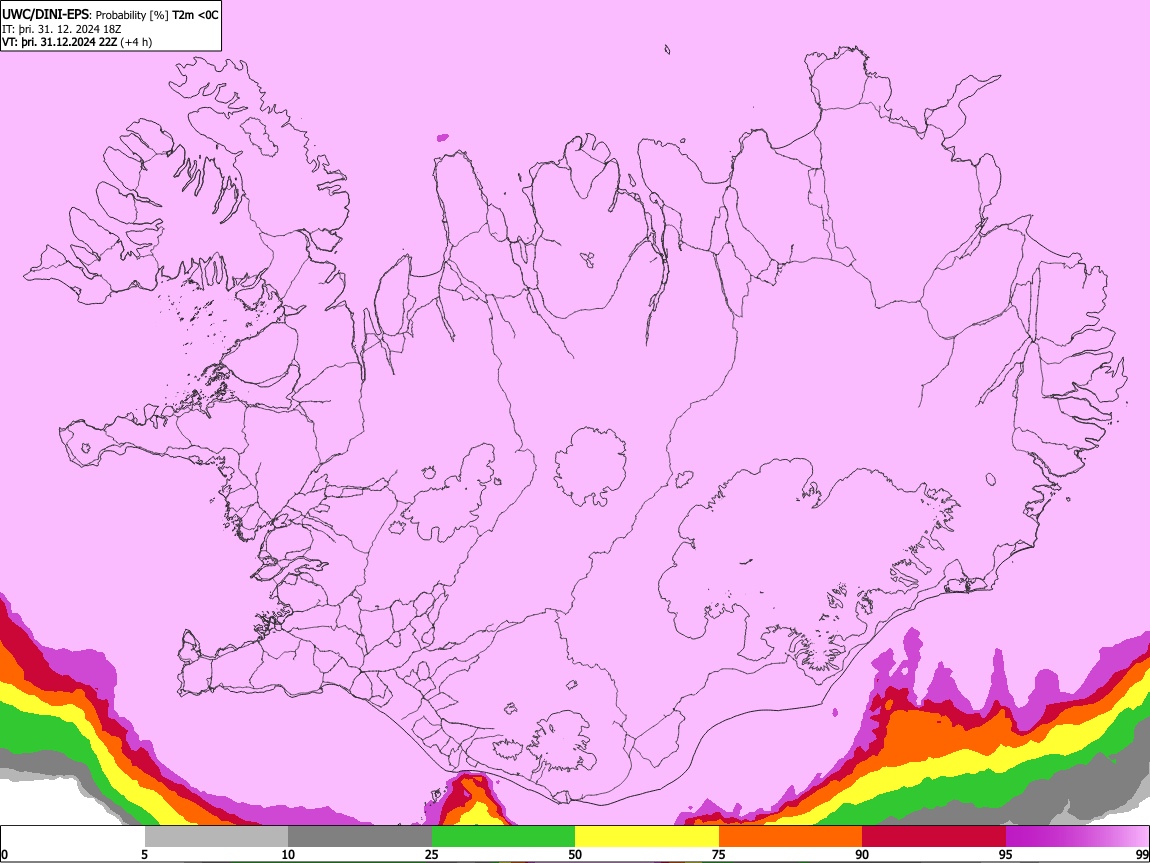
Task: Click the magenta 95-99 legend swatch
Action: 1077,836
